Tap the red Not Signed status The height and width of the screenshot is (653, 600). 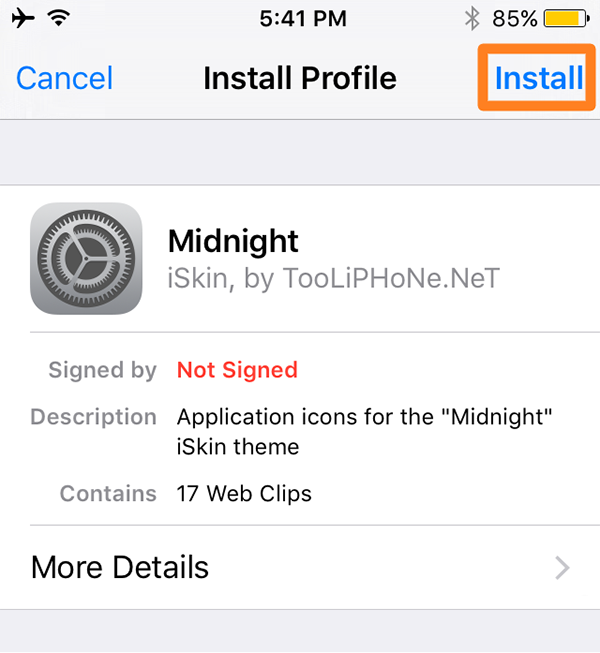pyautogui.click(x=237, y=370)
